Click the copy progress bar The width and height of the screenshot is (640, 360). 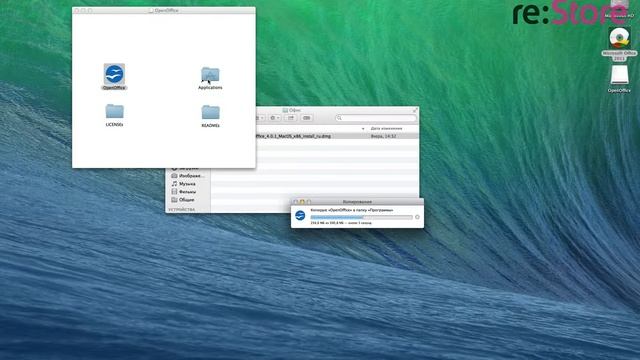[362, 217]
